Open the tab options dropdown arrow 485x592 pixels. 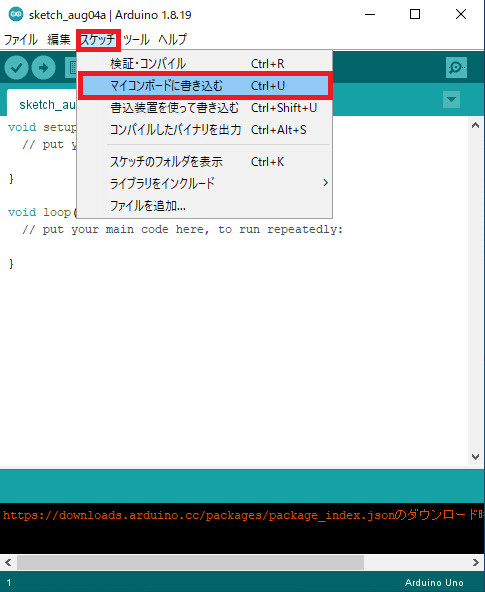[x=451, y=100]
